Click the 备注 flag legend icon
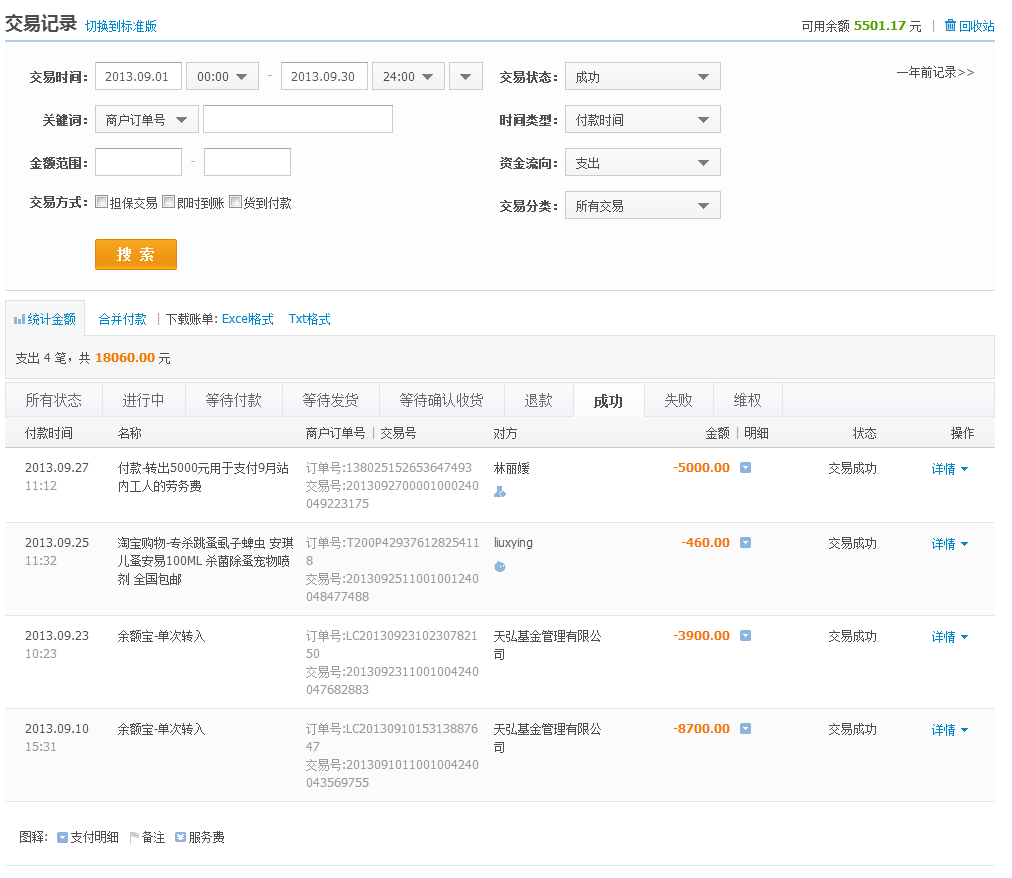This screenshot has height=878, width=1012. point(134,838)
